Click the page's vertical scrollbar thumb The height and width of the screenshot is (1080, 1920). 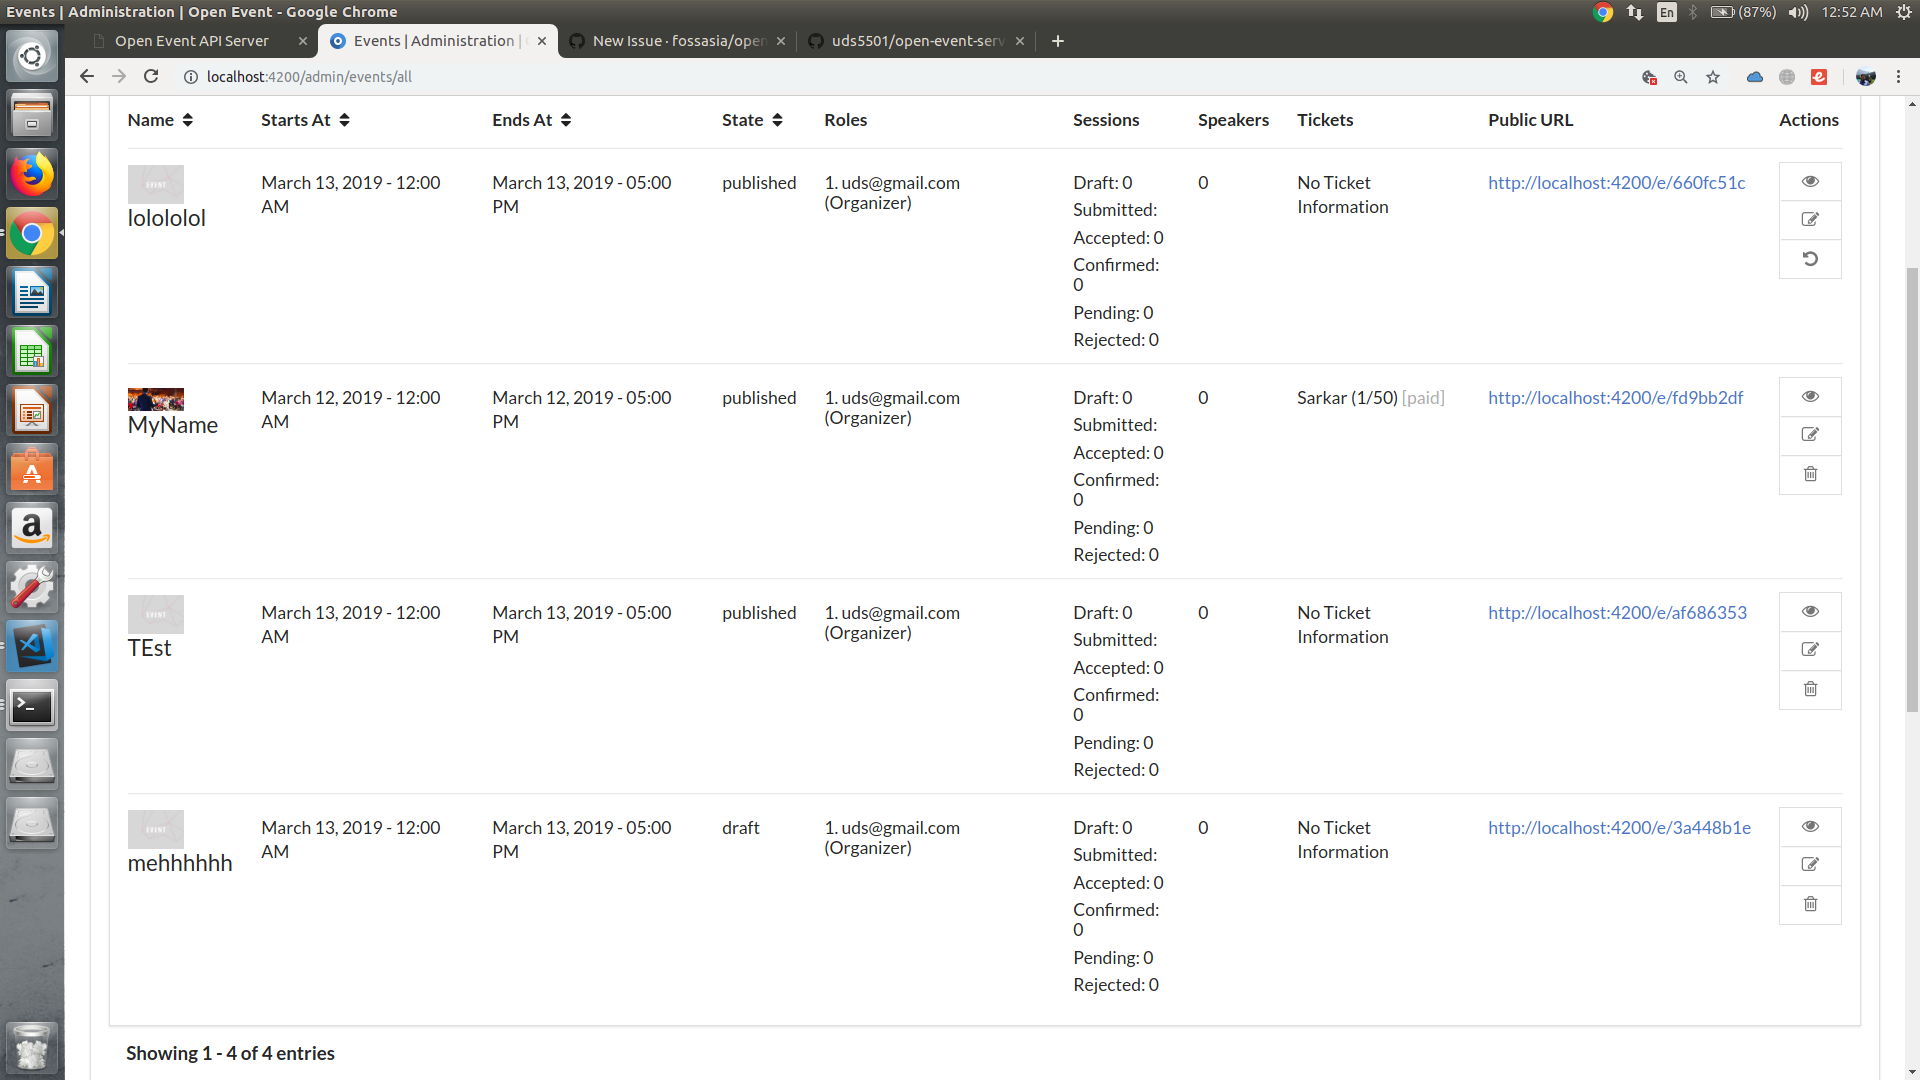pos(1912,490)
